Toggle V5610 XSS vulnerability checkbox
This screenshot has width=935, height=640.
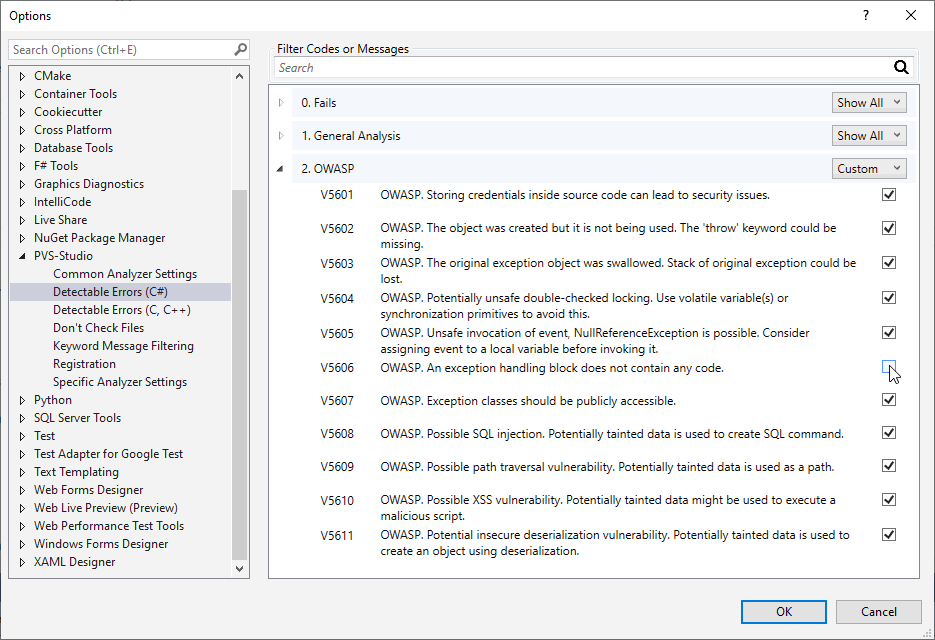coord(888,499)
